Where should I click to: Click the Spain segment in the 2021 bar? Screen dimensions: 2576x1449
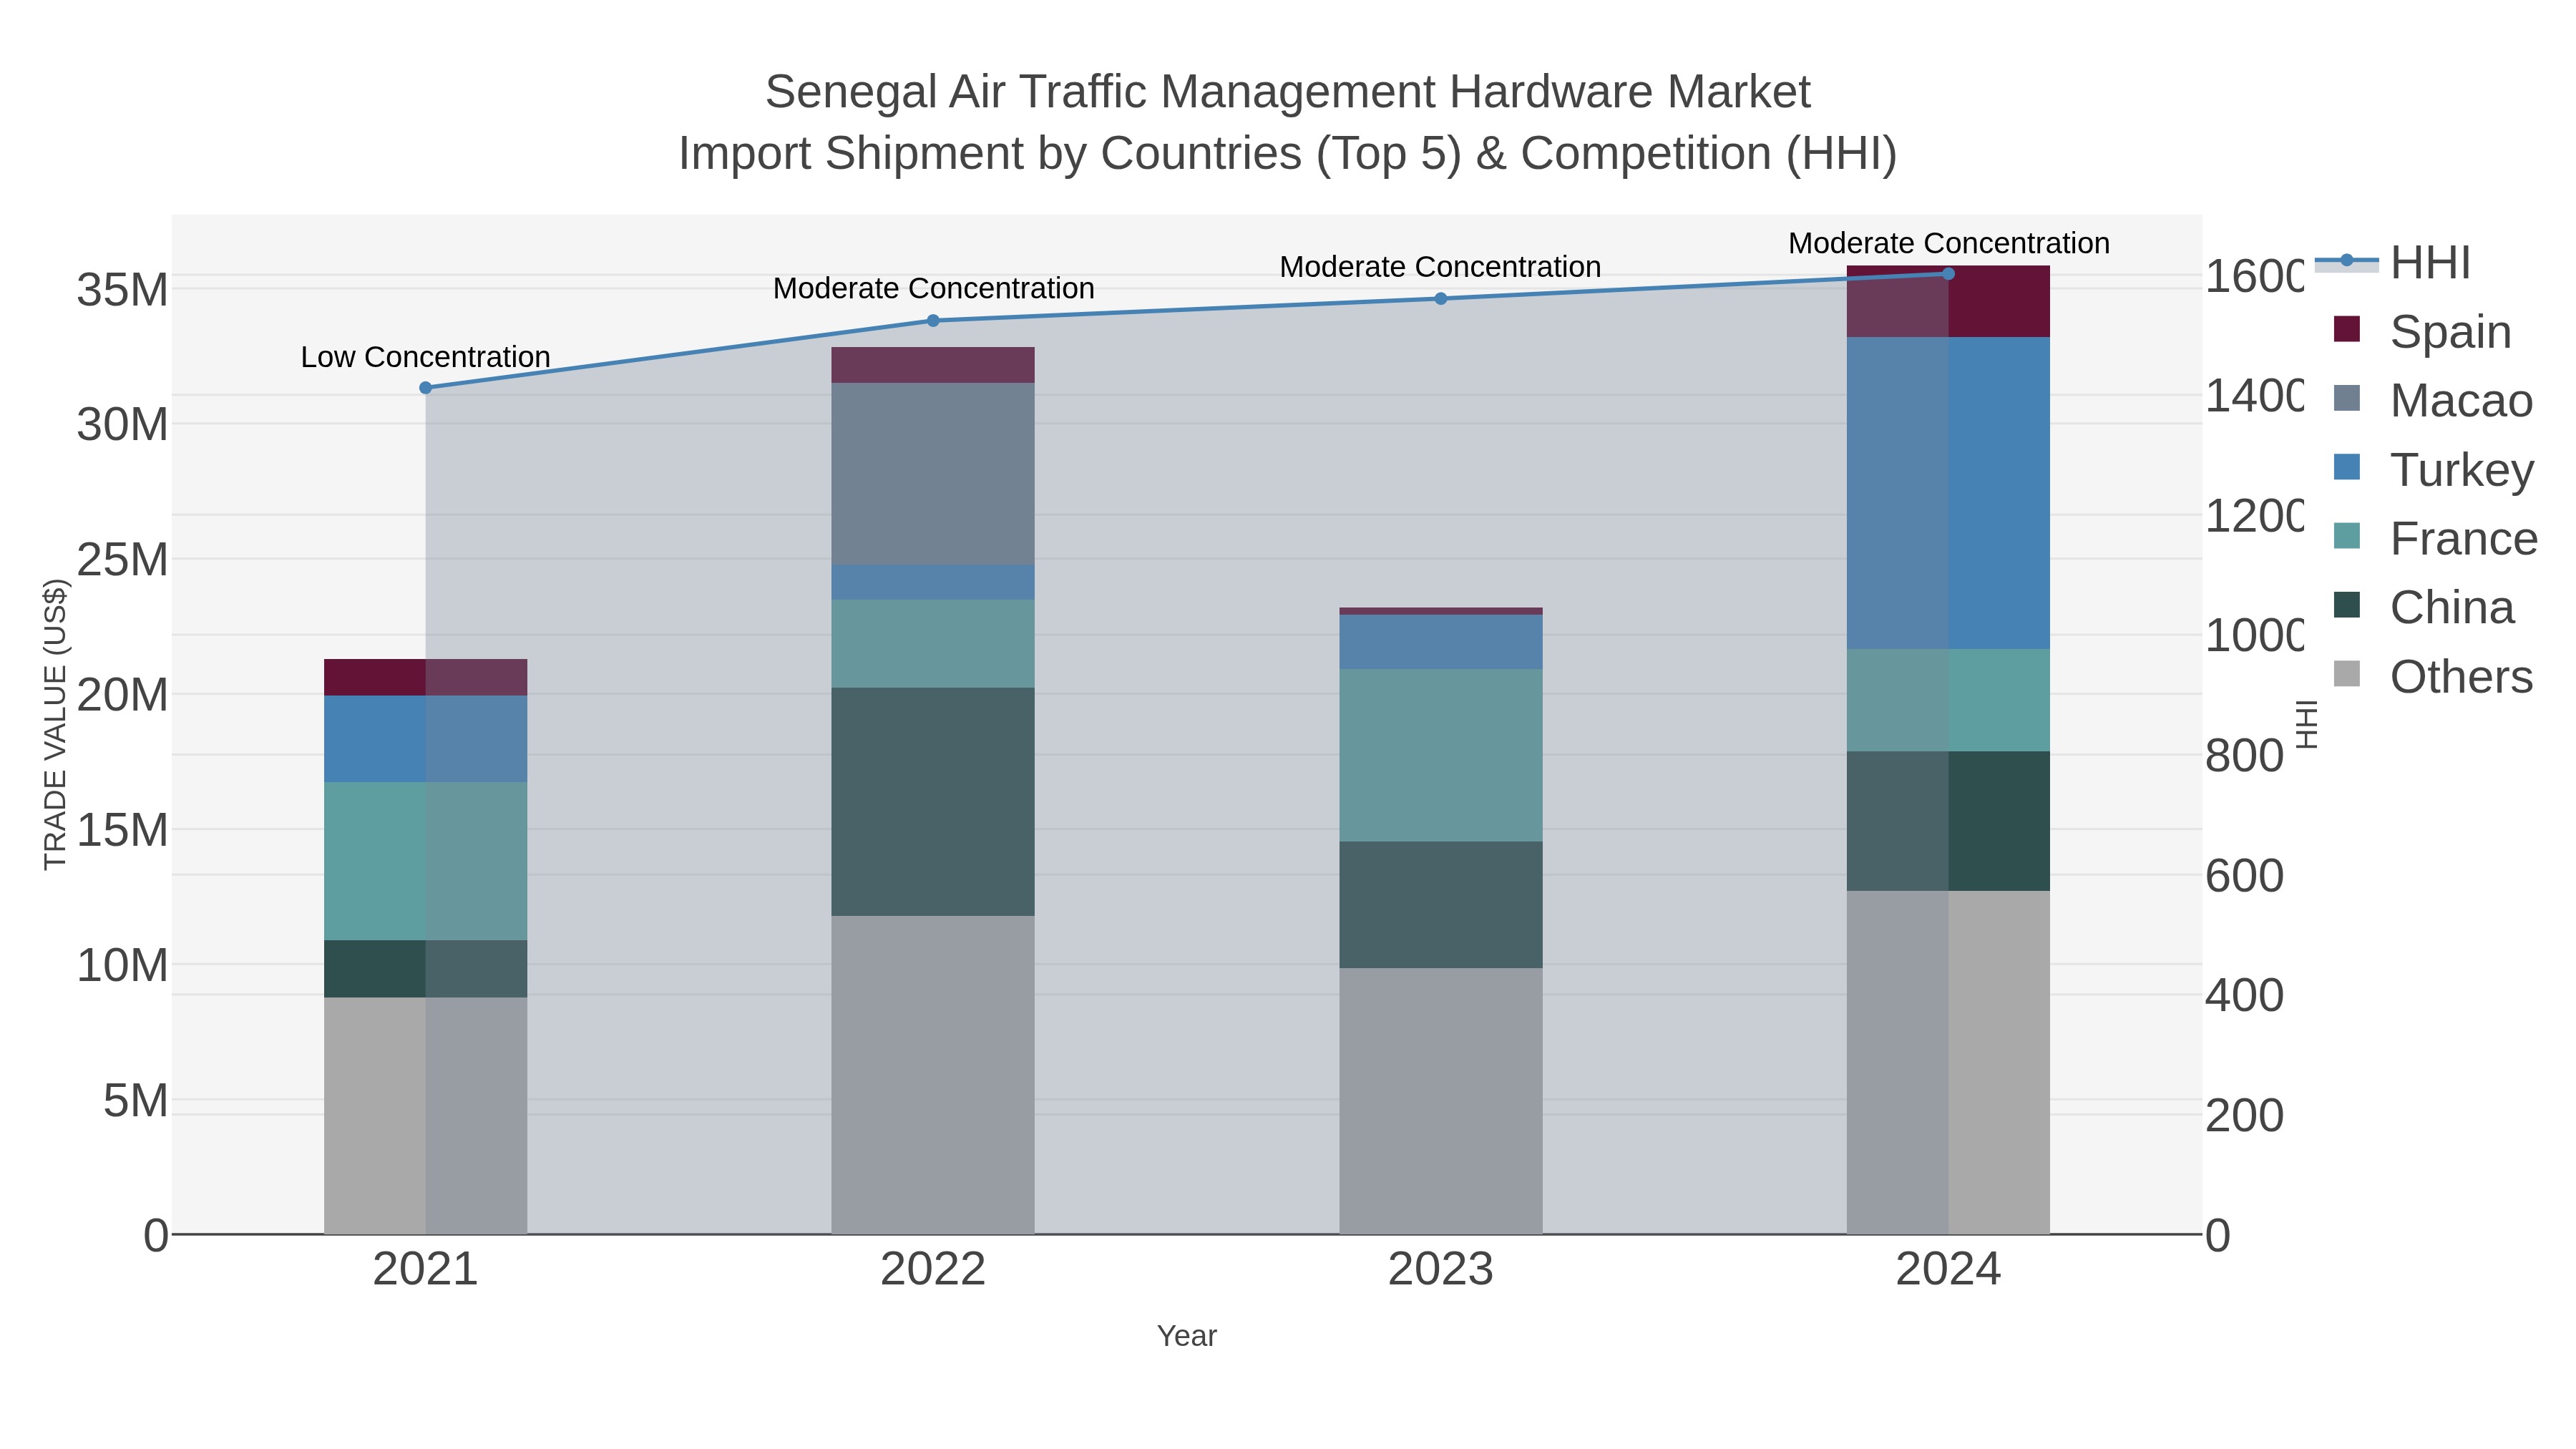pos(425,677)
